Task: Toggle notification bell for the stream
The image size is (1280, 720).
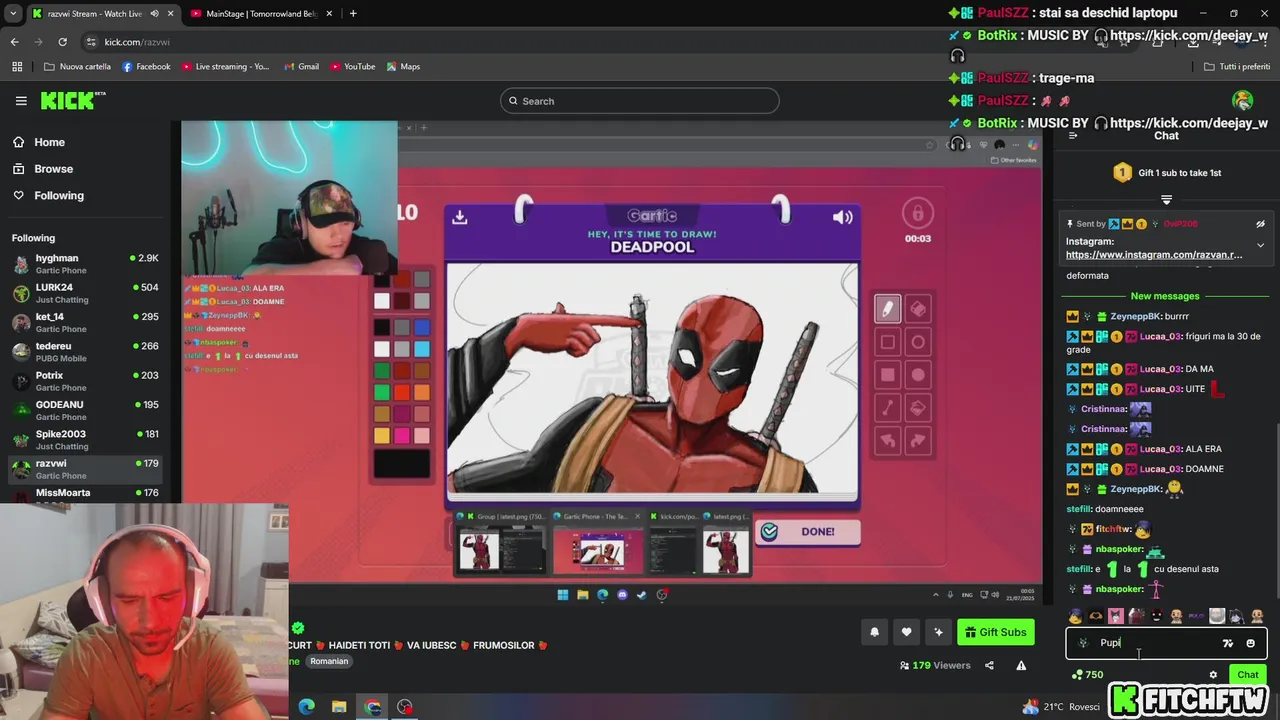Action: click(874, 632)
